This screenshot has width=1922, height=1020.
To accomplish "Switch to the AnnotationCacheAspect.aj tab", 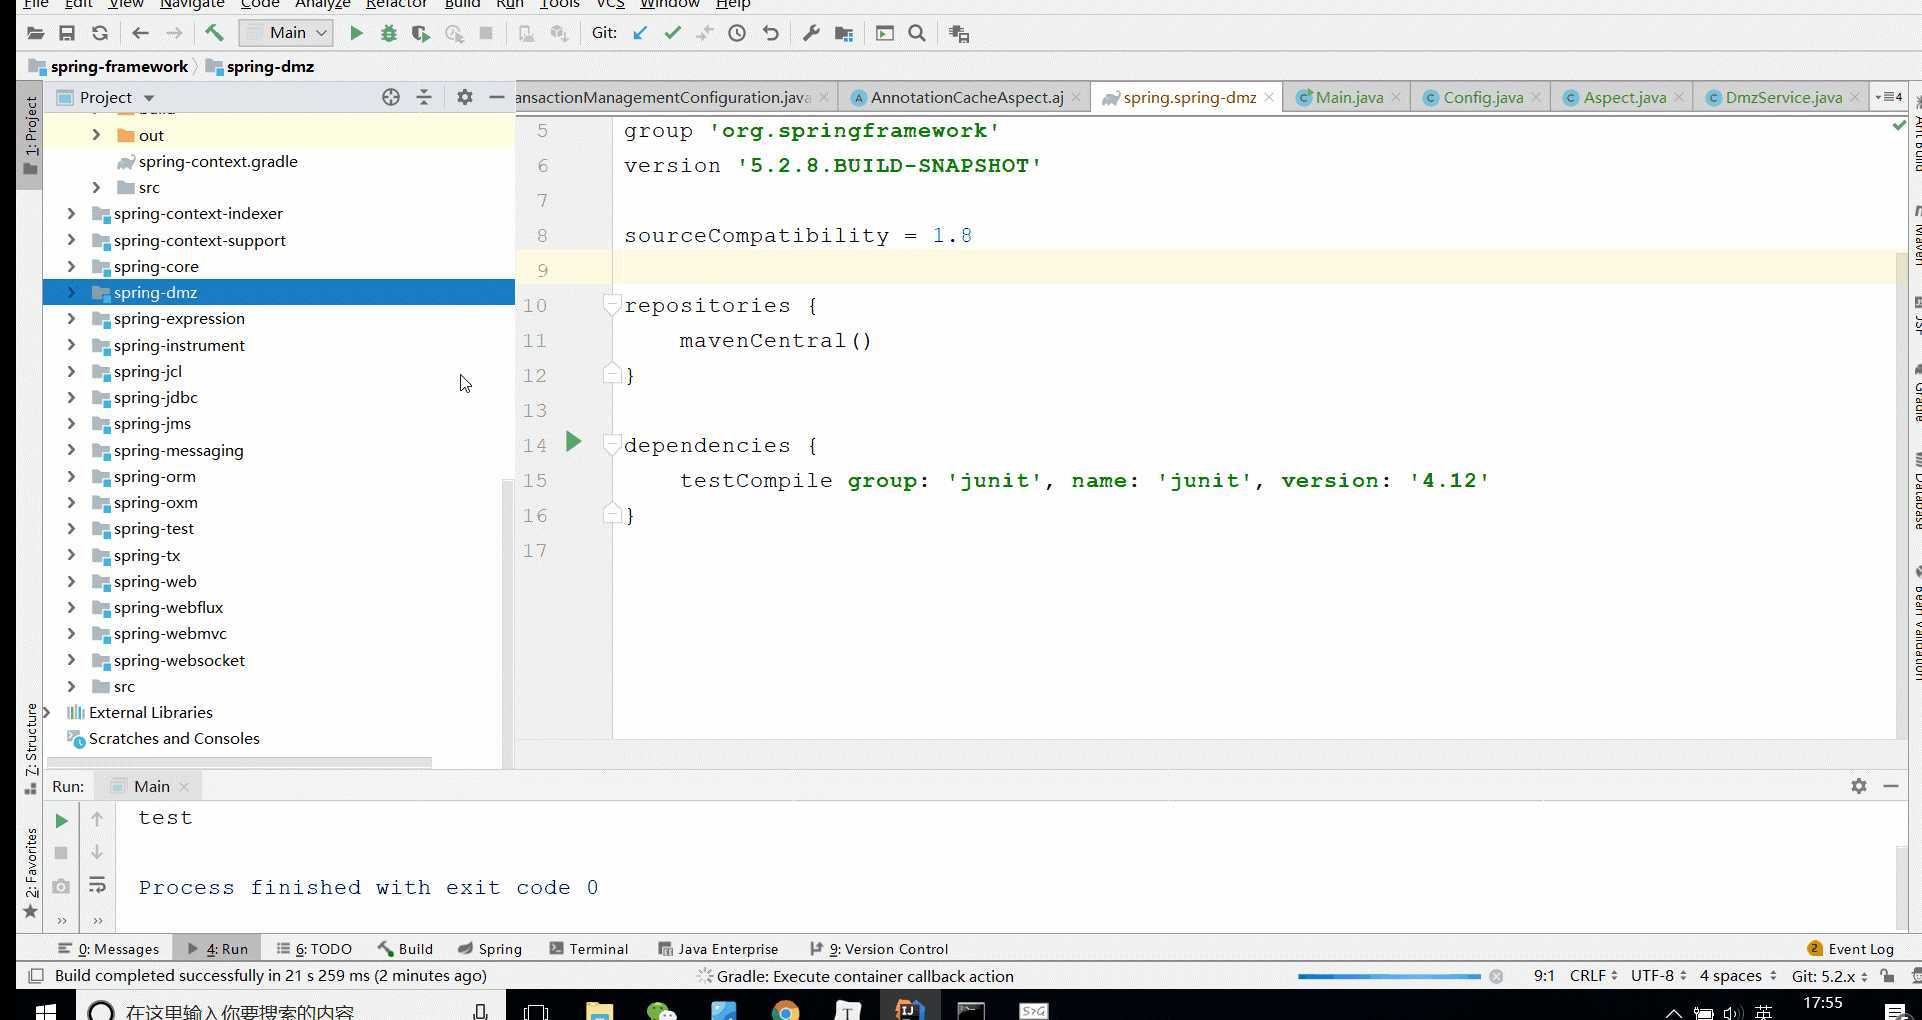I will (966, 97).
